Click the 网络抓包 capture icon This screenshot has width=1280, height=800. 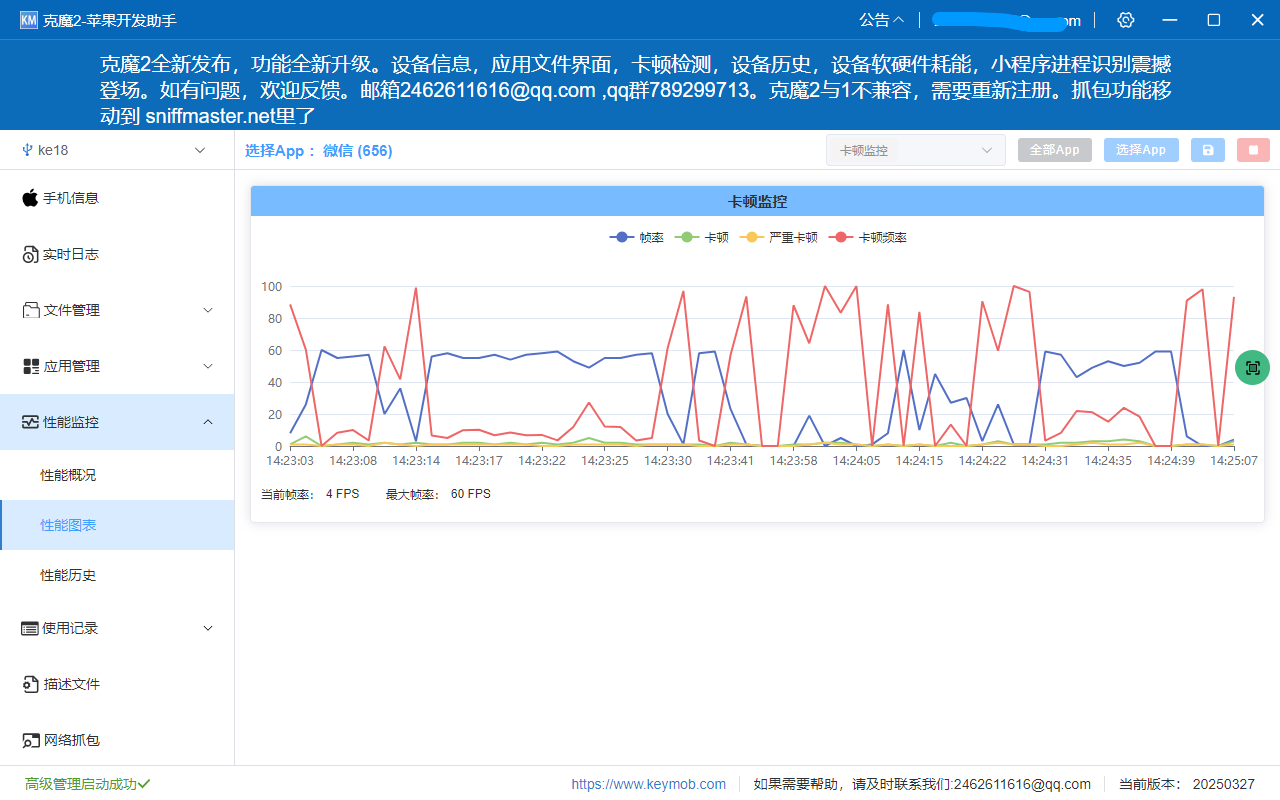point(30,740)
